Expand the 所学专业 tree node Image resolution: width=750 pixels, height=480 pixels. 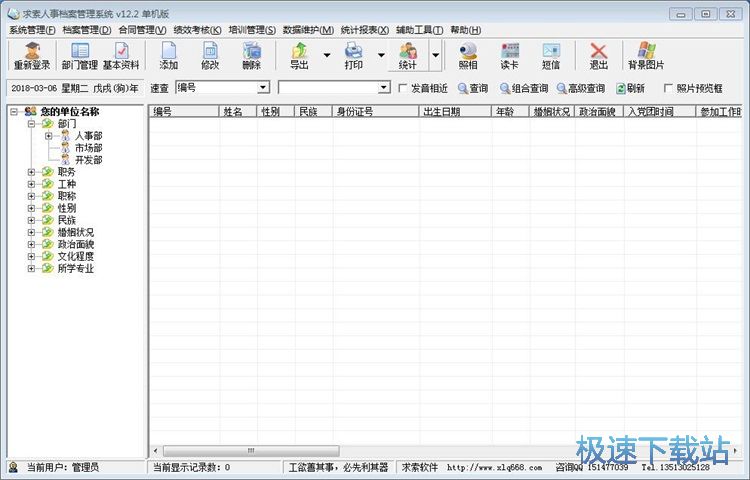coord(32,268)
